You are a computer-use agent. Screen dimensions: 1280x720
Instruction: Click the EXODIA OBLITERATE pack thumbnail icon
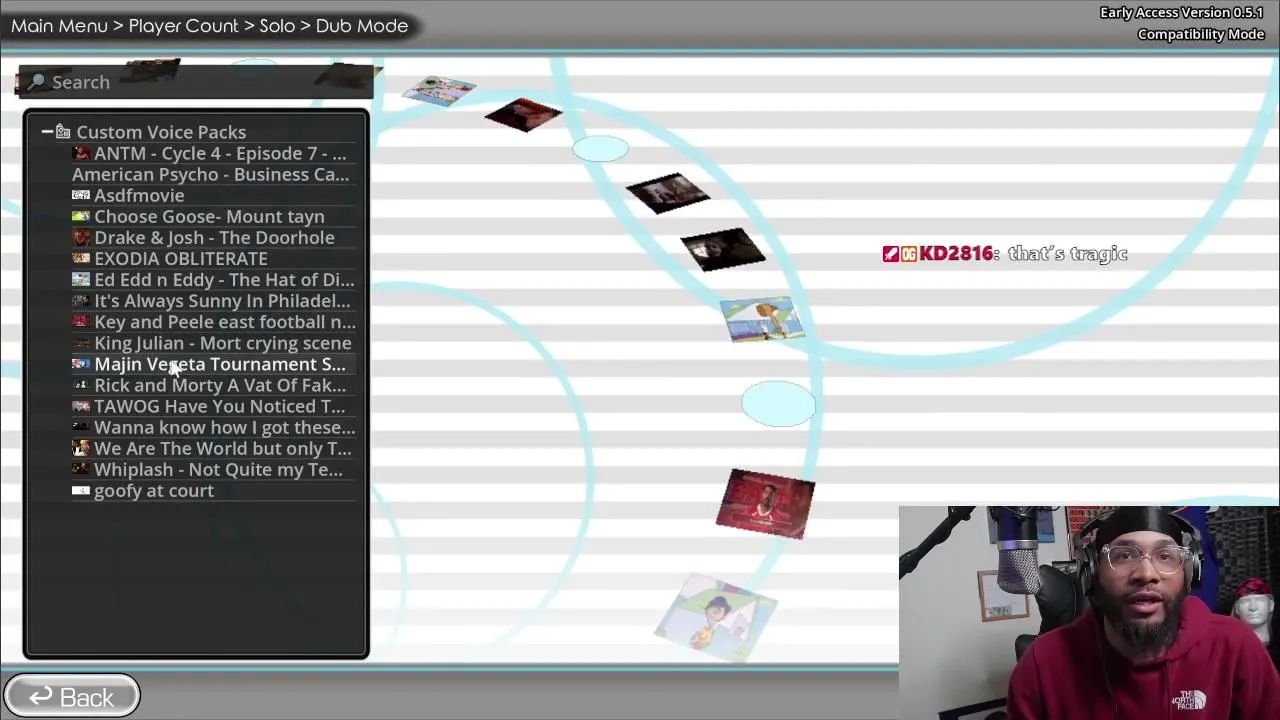click(81, 258)
